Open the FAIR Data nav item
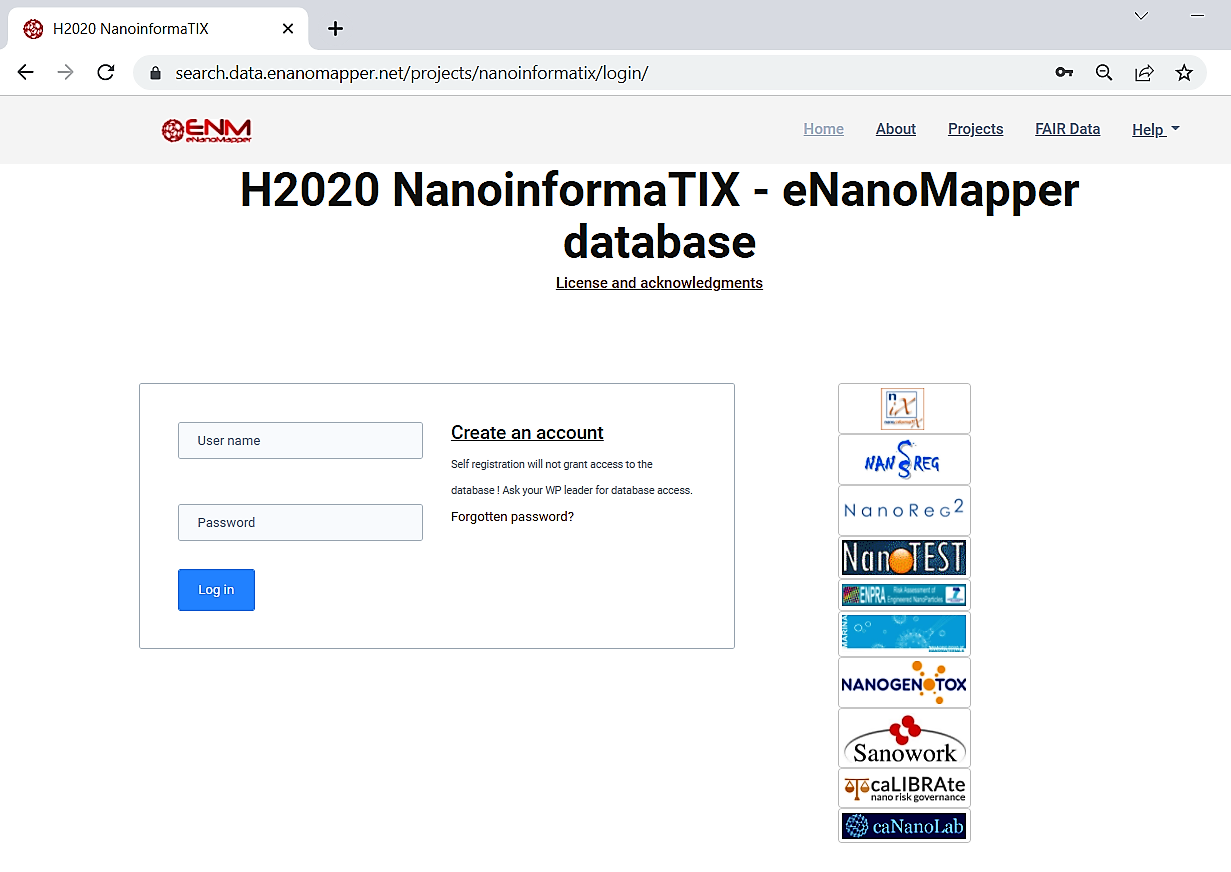Image resolution: width=1231 pixels, height=872 pixels. point(1068,129)
